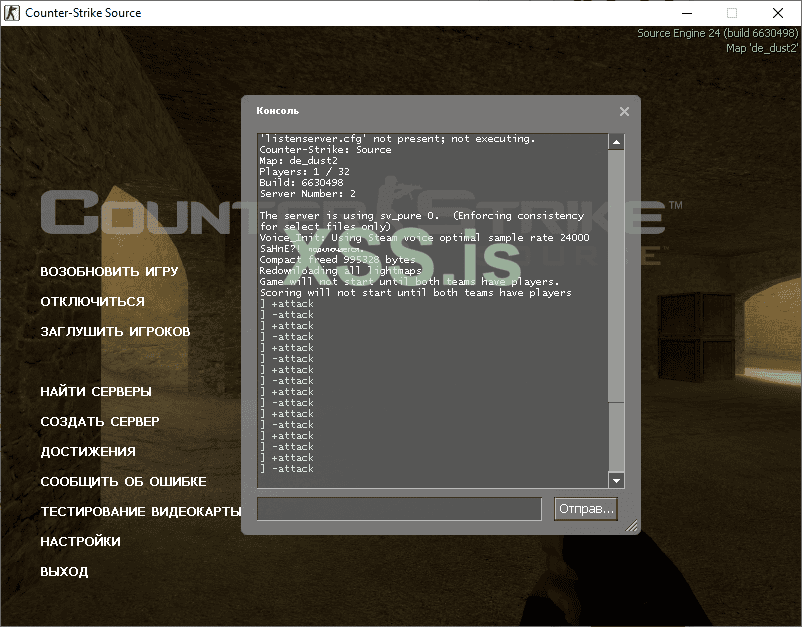Click 'Players: 1 / 32' console line
The width and height of the screenshot is (802, 627).
point(304,172)
